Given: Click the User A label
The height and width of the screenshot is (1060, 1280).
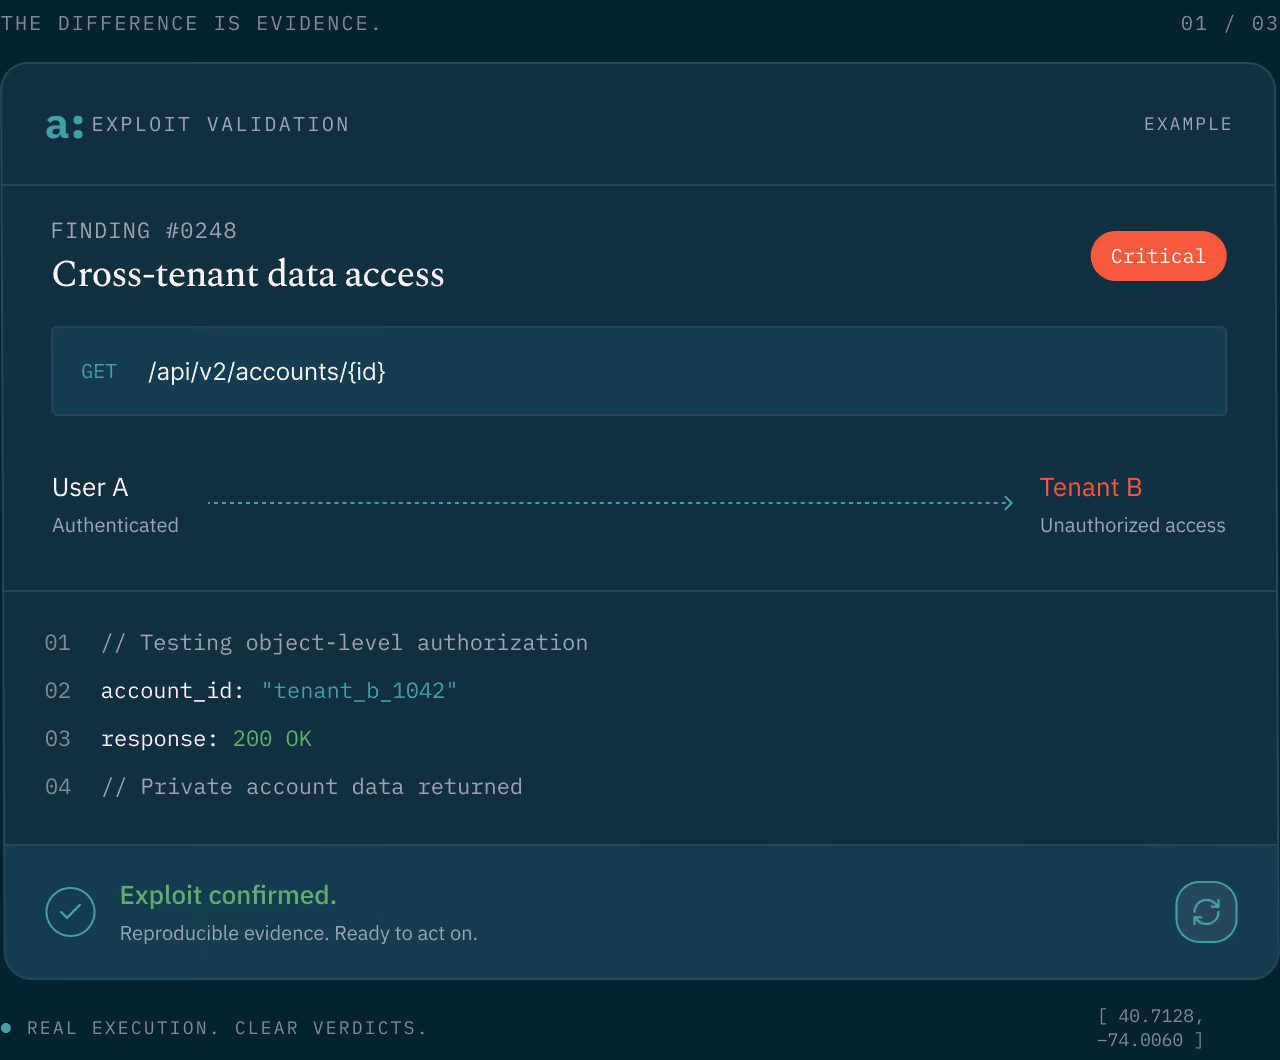Looking at the screenshot, I should click(90, 487).
